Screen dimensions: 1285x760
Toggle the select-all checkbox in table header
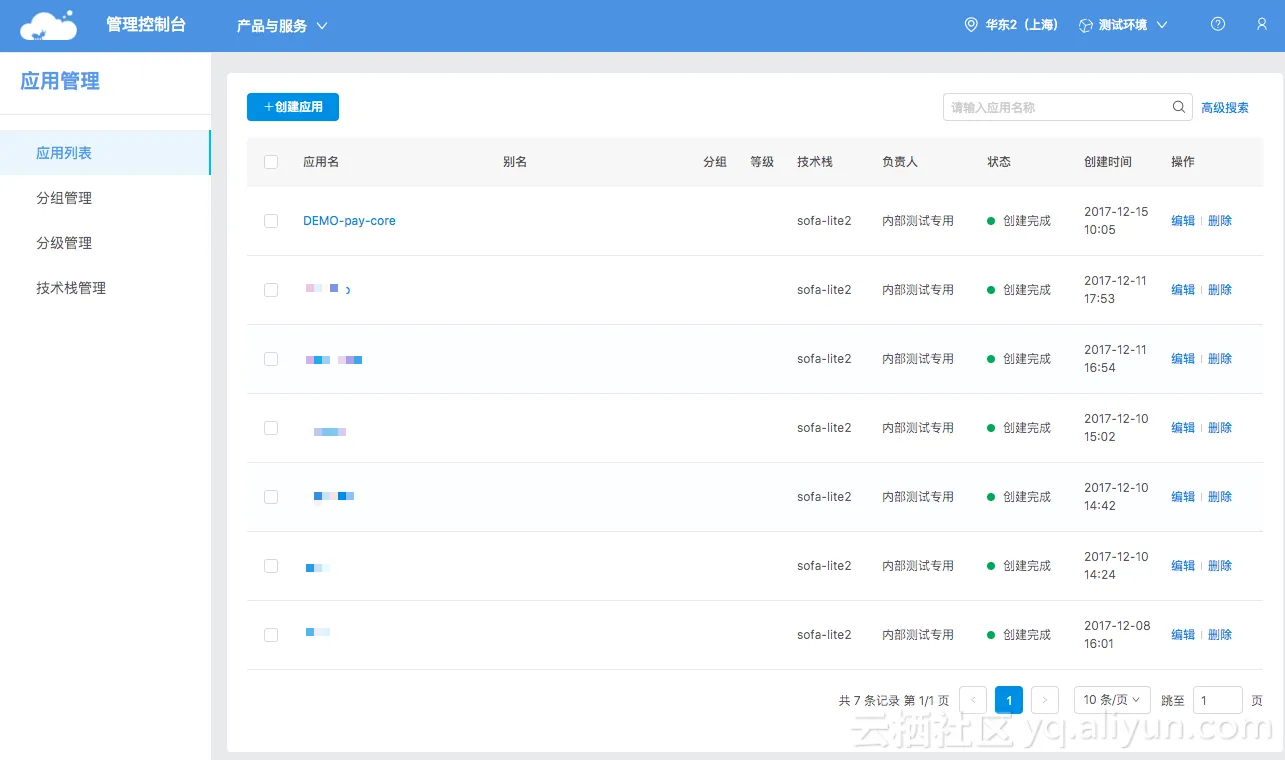click(271, 162)
